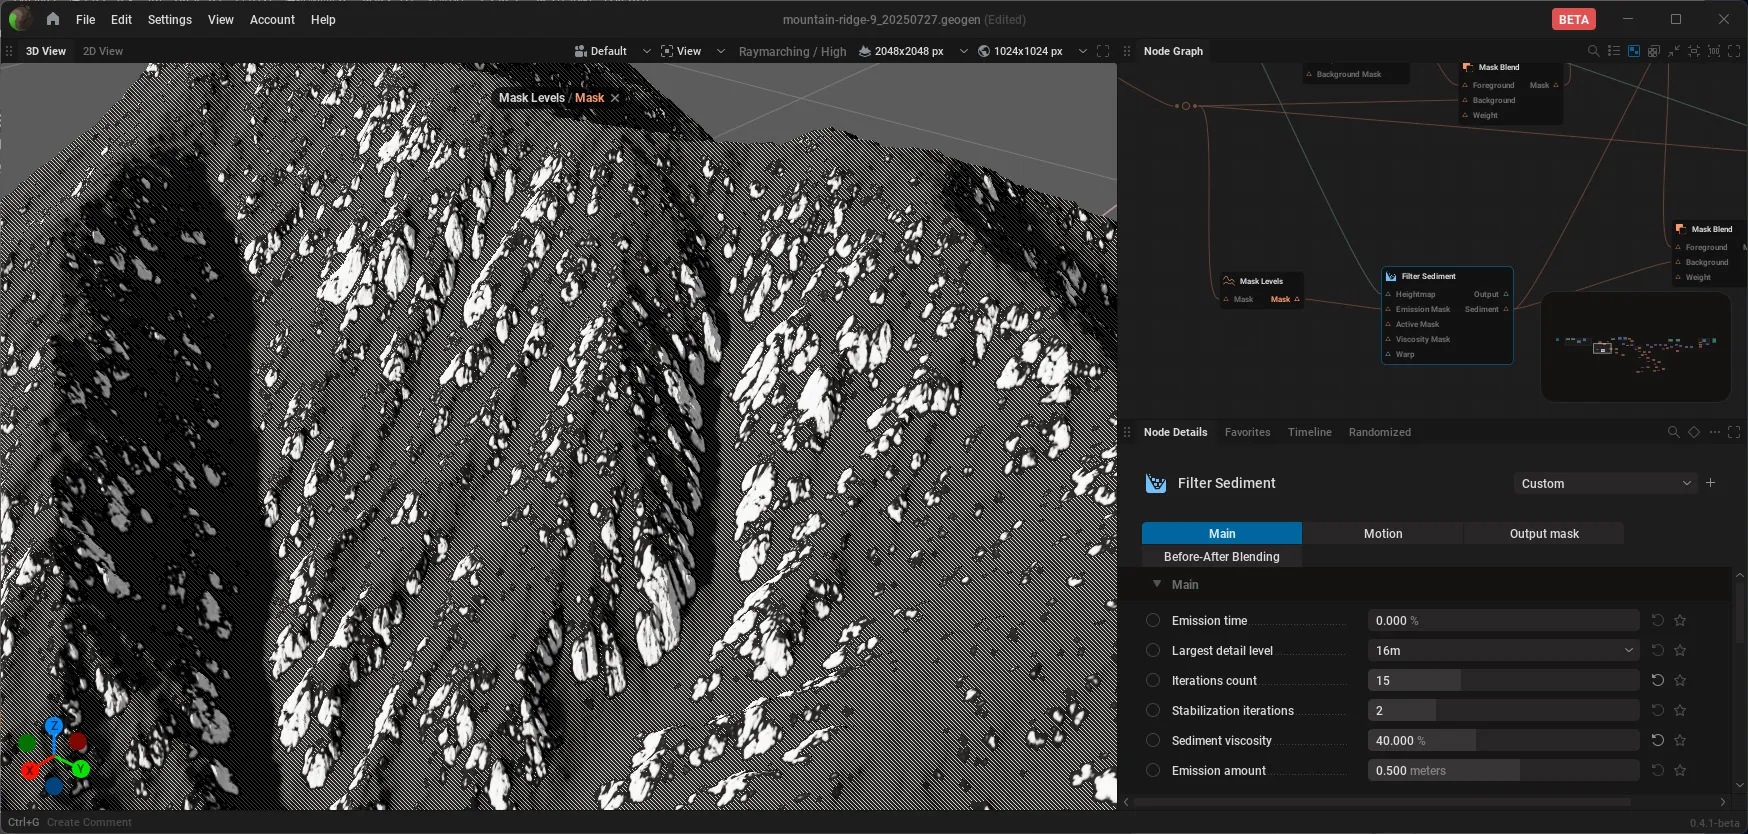
Task: Toggle the Emission time radio circle
Action: 1153,620
